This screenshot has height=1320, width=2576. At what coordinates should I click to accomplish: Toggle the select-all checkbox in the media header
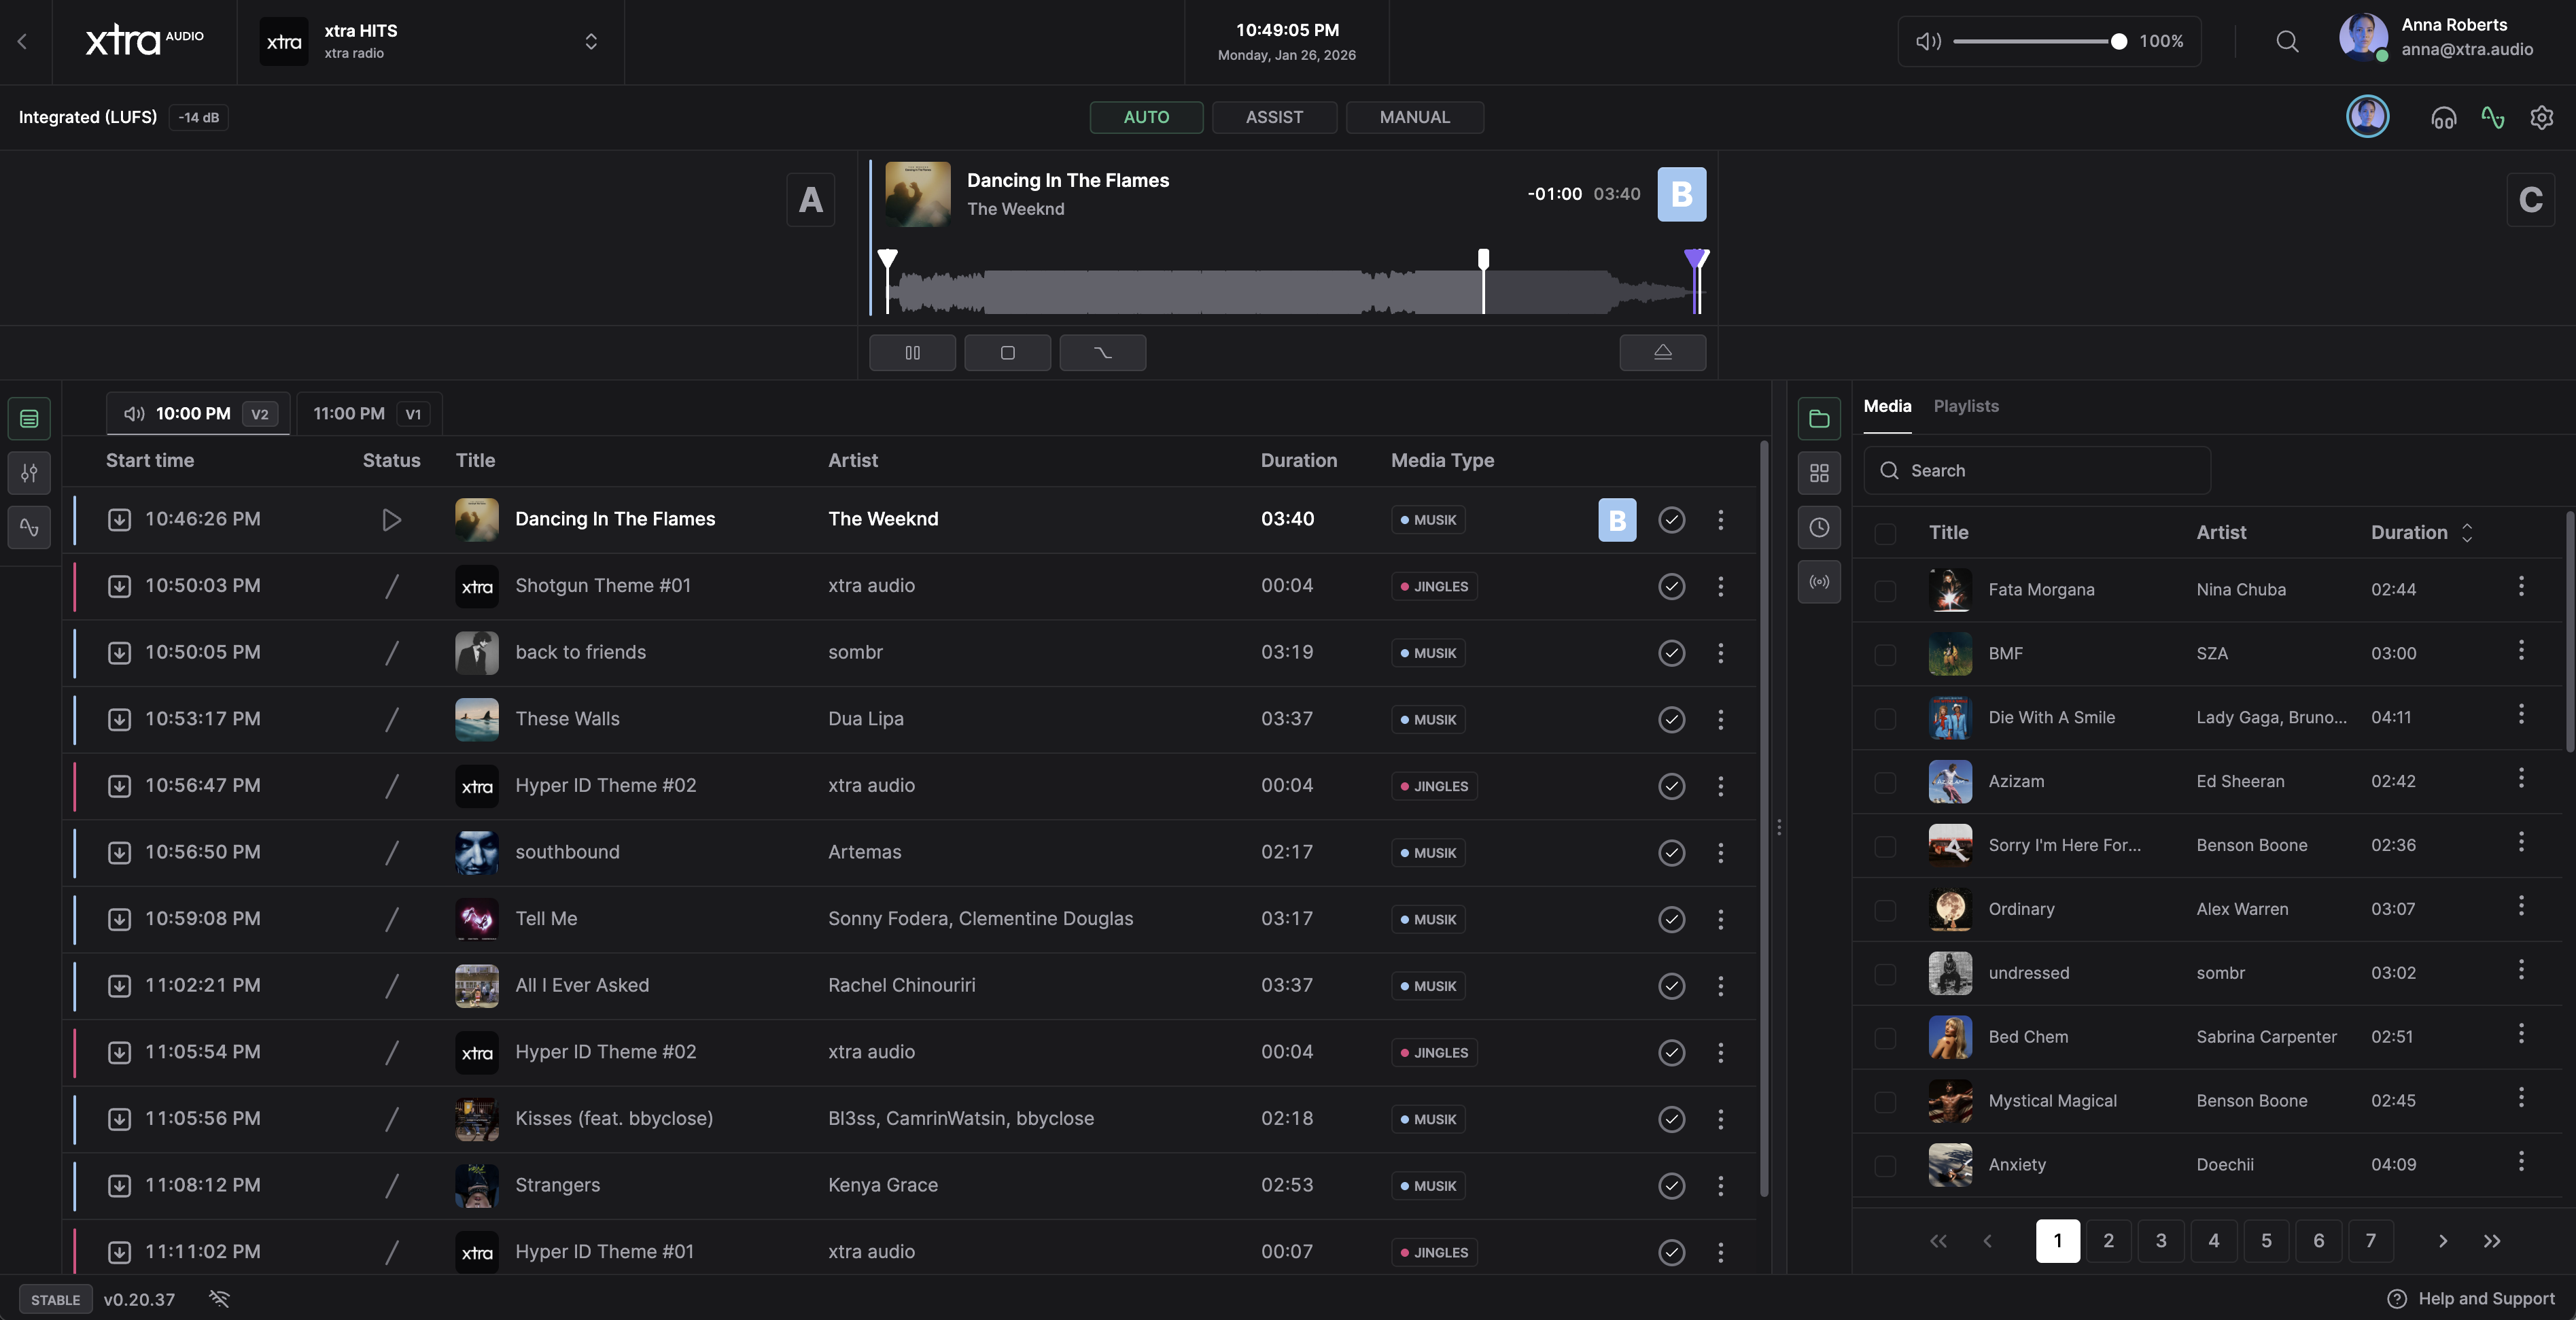pos(1885,533)
